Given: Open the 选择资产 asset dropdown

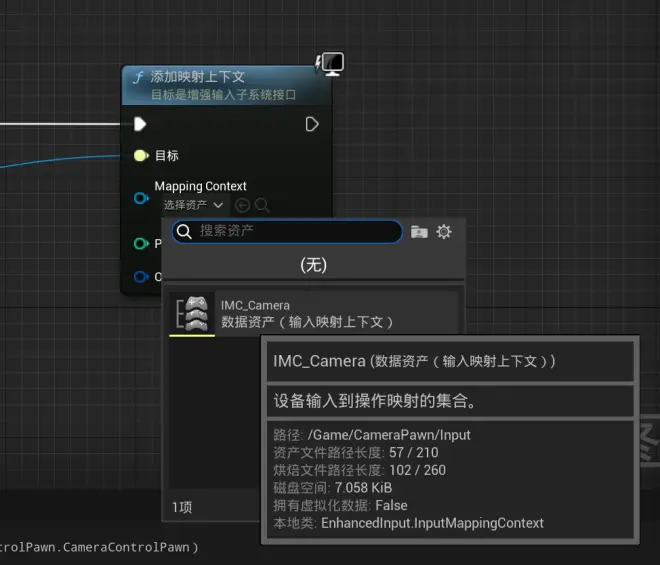Looking at the screenshot, I should (x=194, y=205).
